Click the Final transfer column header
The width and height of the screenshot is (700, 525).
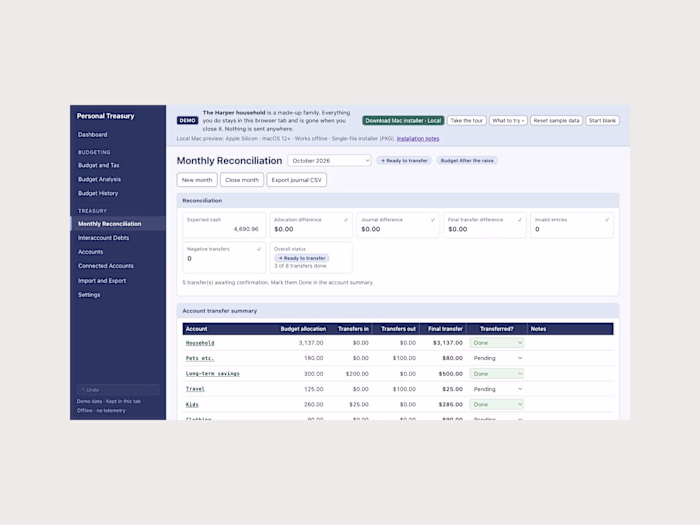coord(445,329)
